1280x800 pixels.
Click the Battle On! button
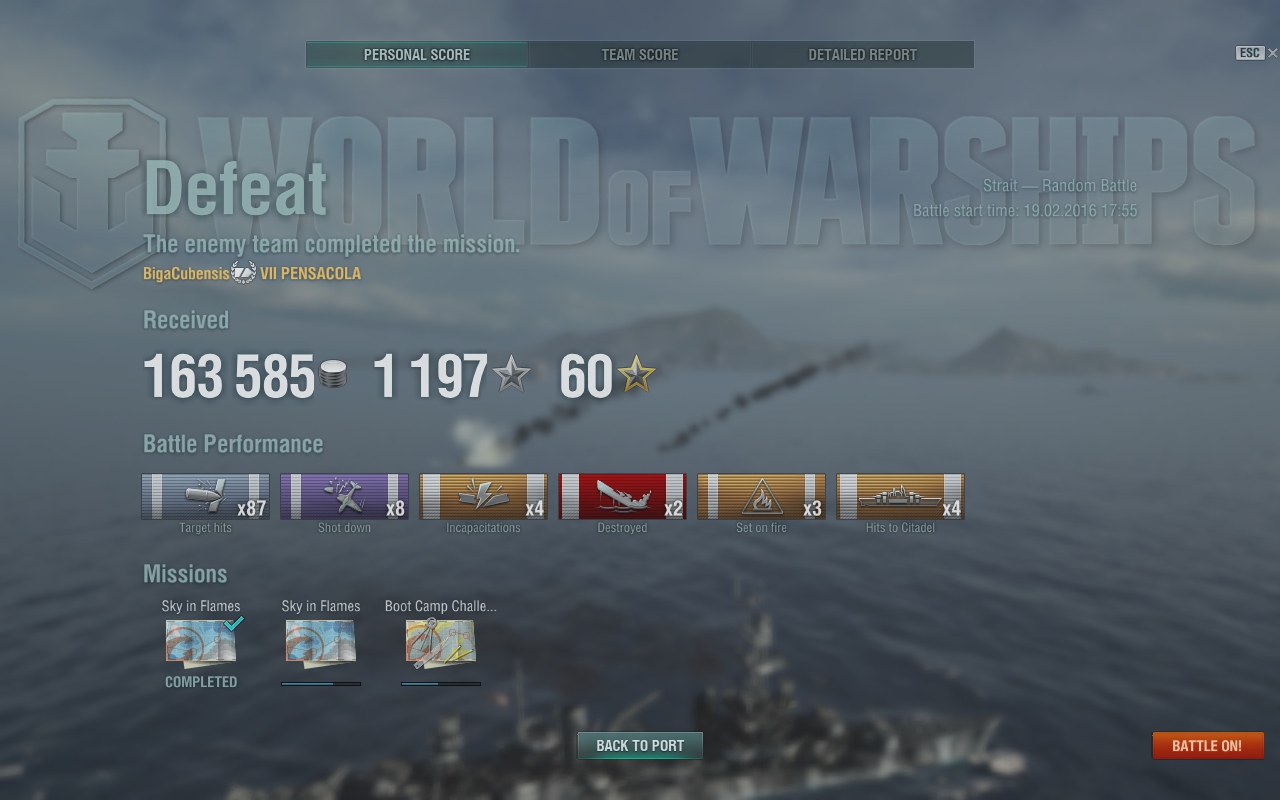1208,745
